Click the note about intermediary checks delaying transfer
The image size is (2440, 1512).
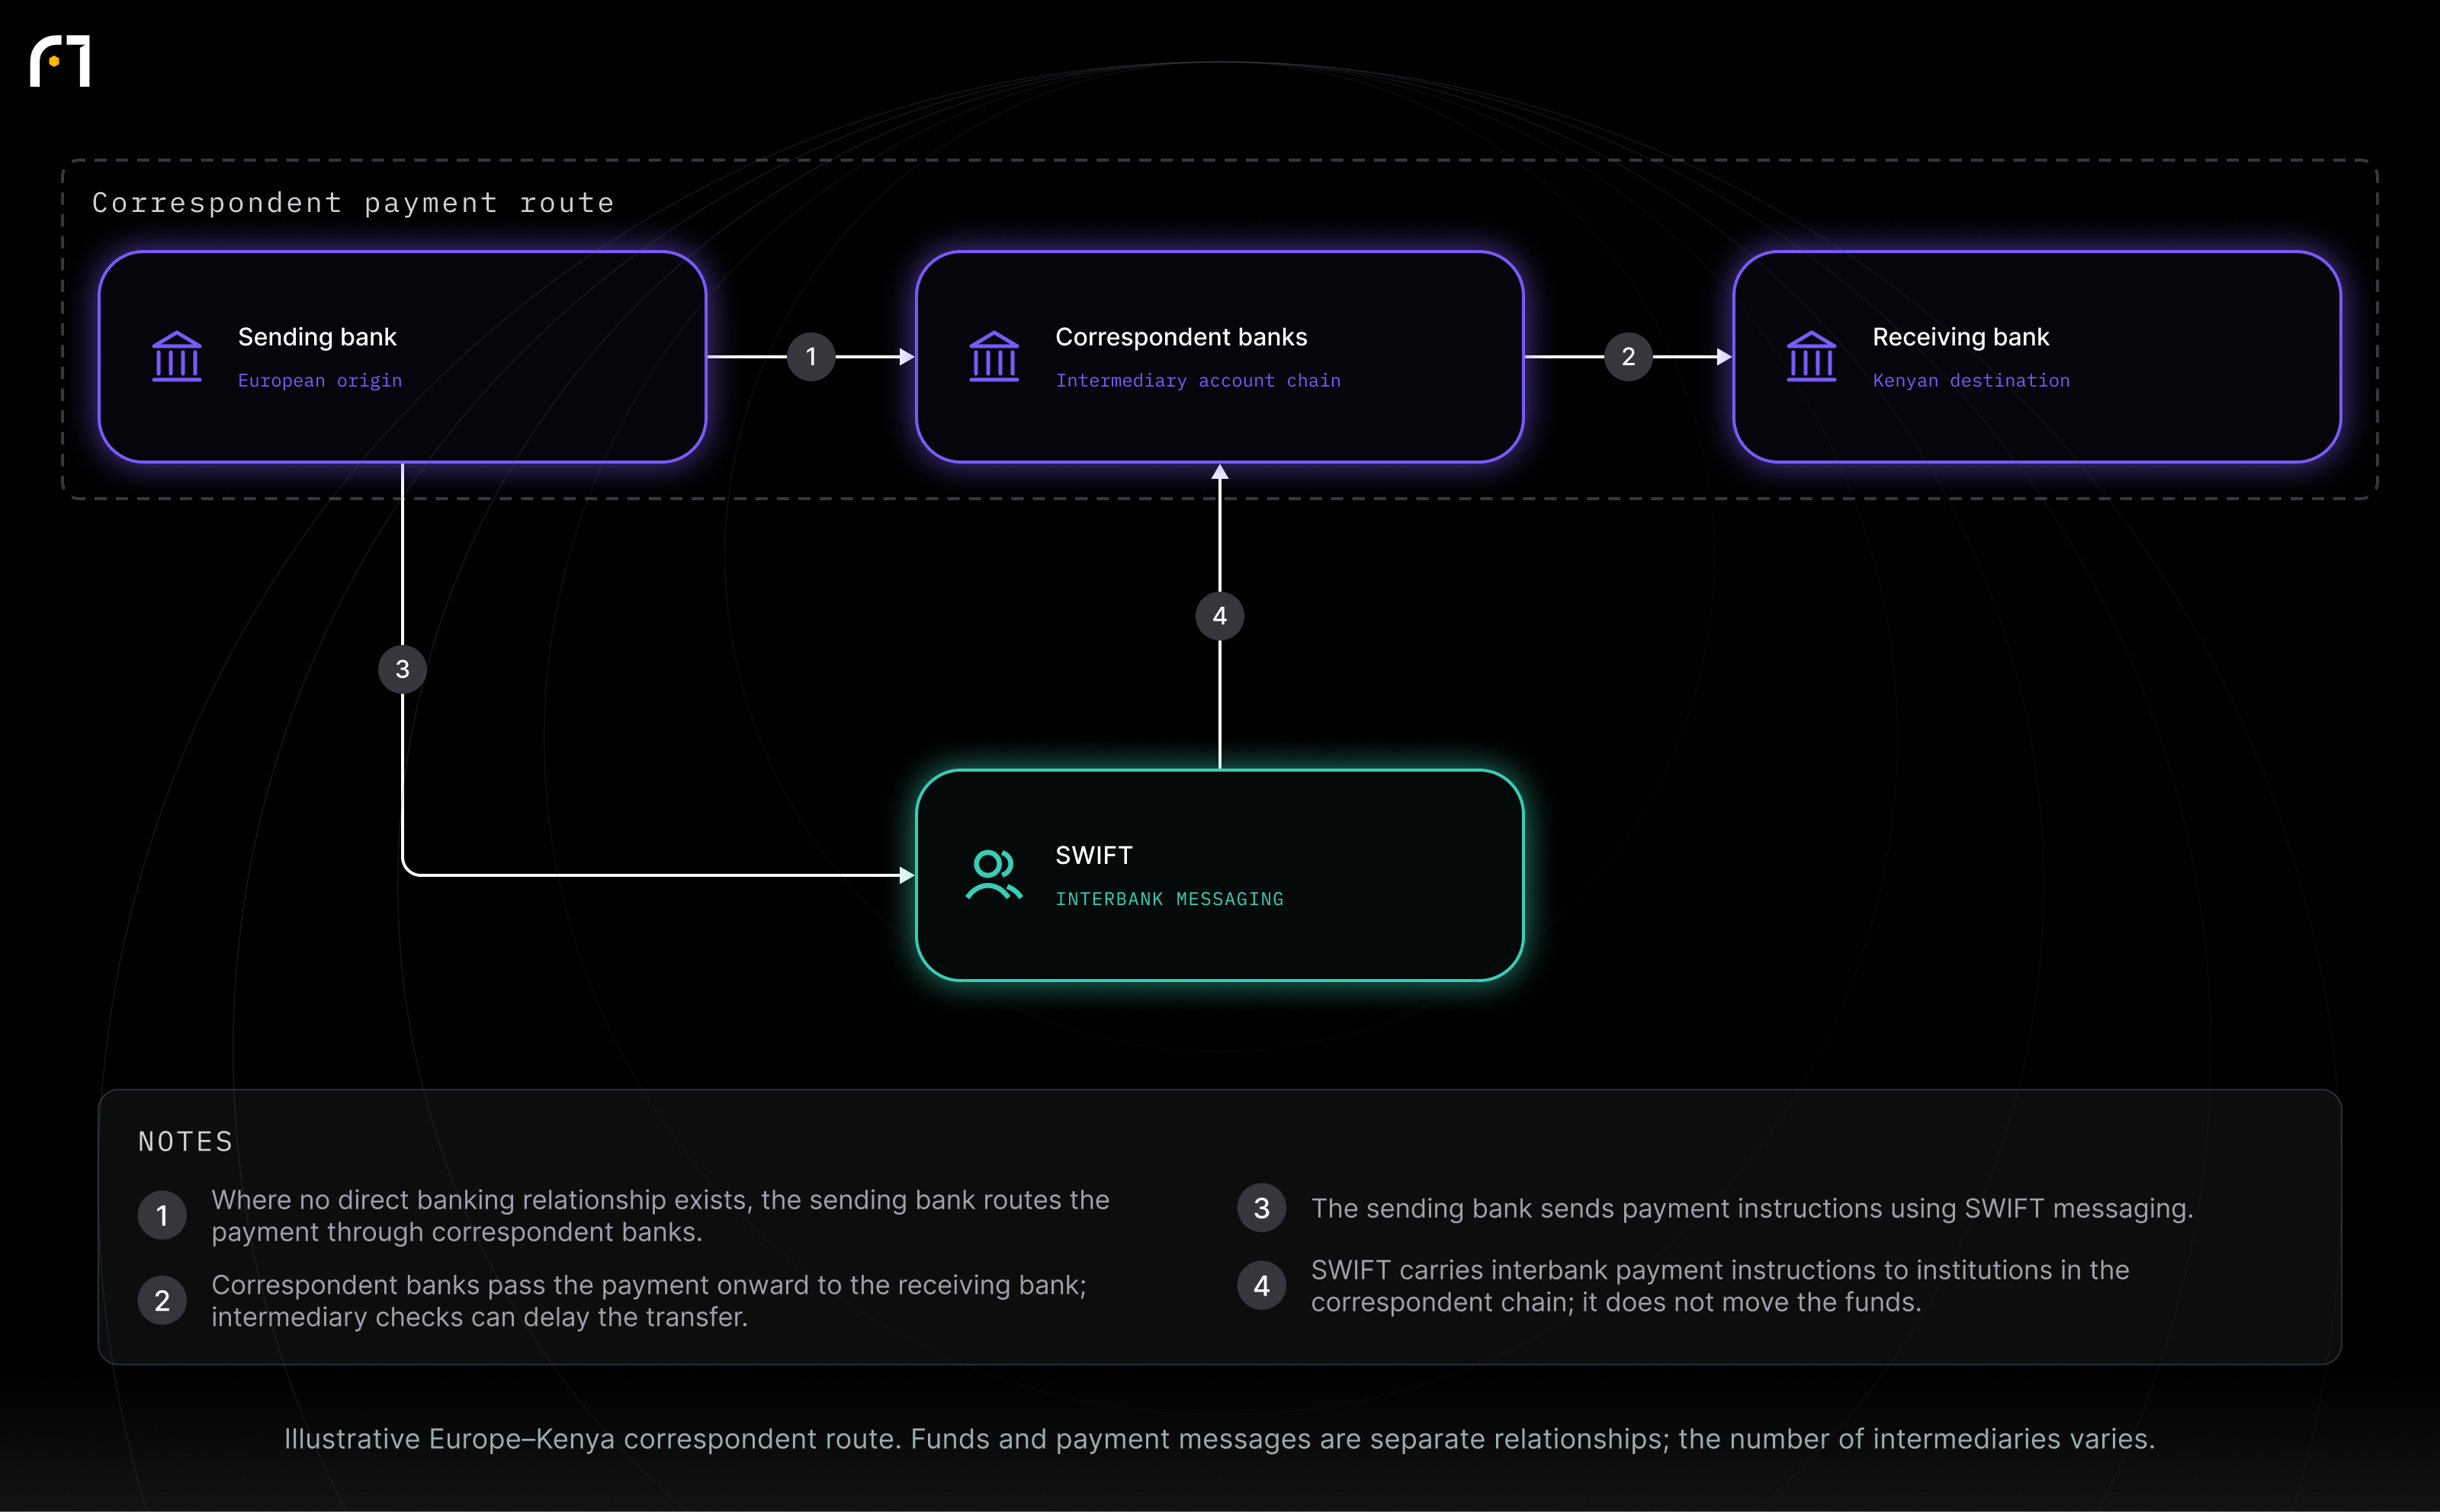(649, 1301)
